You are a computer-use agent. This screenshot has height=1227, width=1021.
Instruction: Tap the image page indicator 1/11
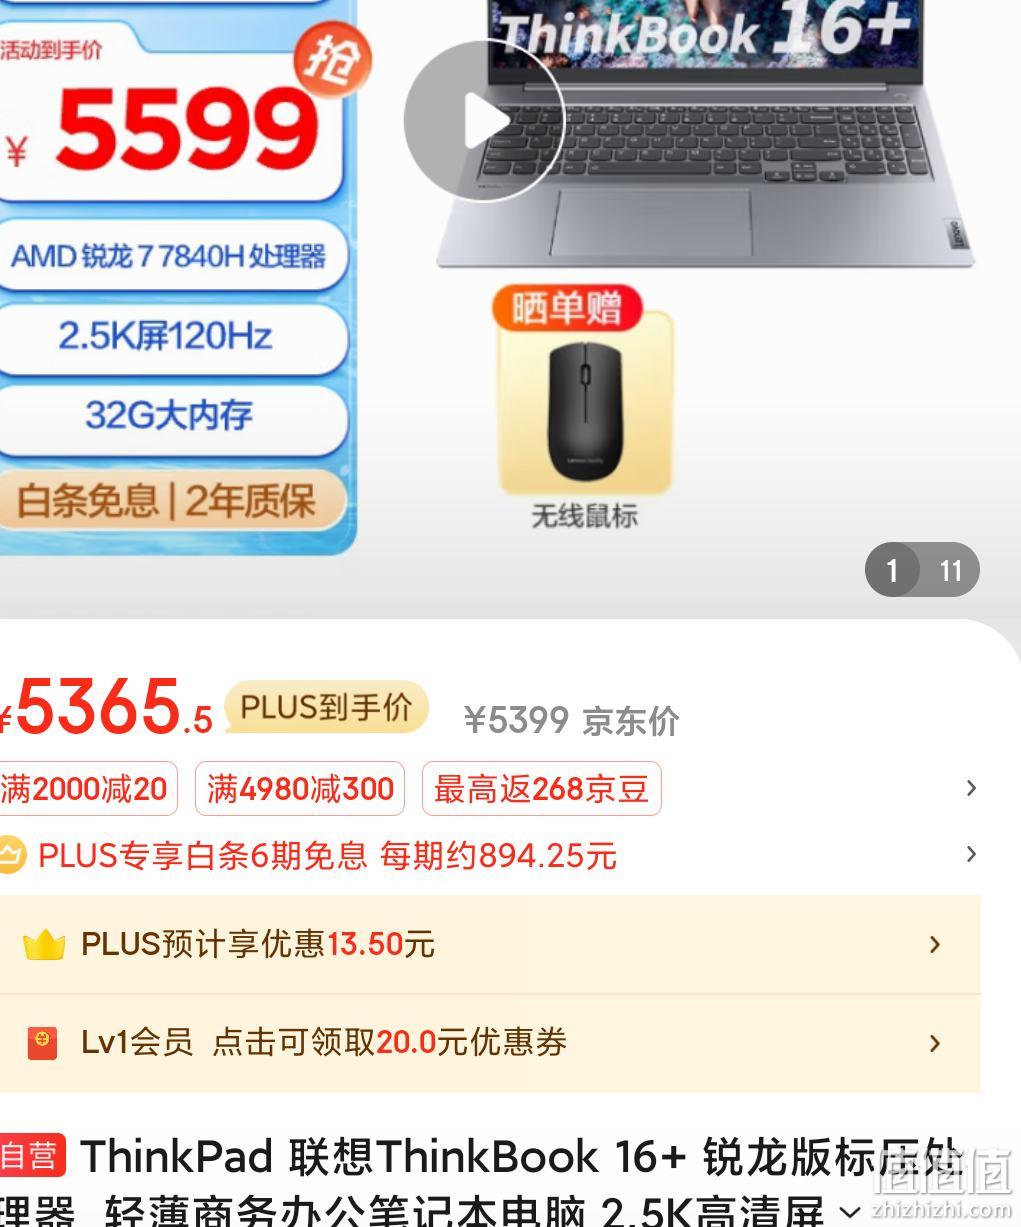[922, 570]
